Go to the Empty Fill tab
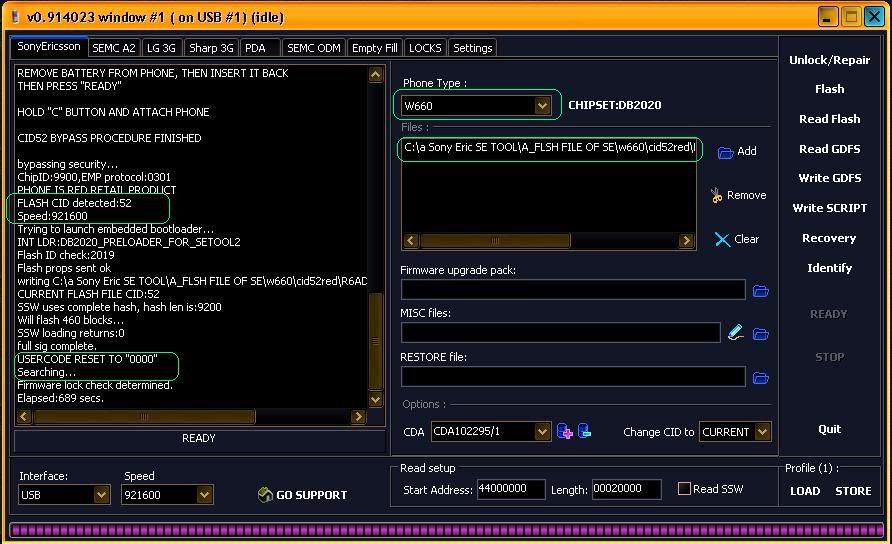Viewport: 892px width, 544px height. pyautogui.click(x=375, y=48)
